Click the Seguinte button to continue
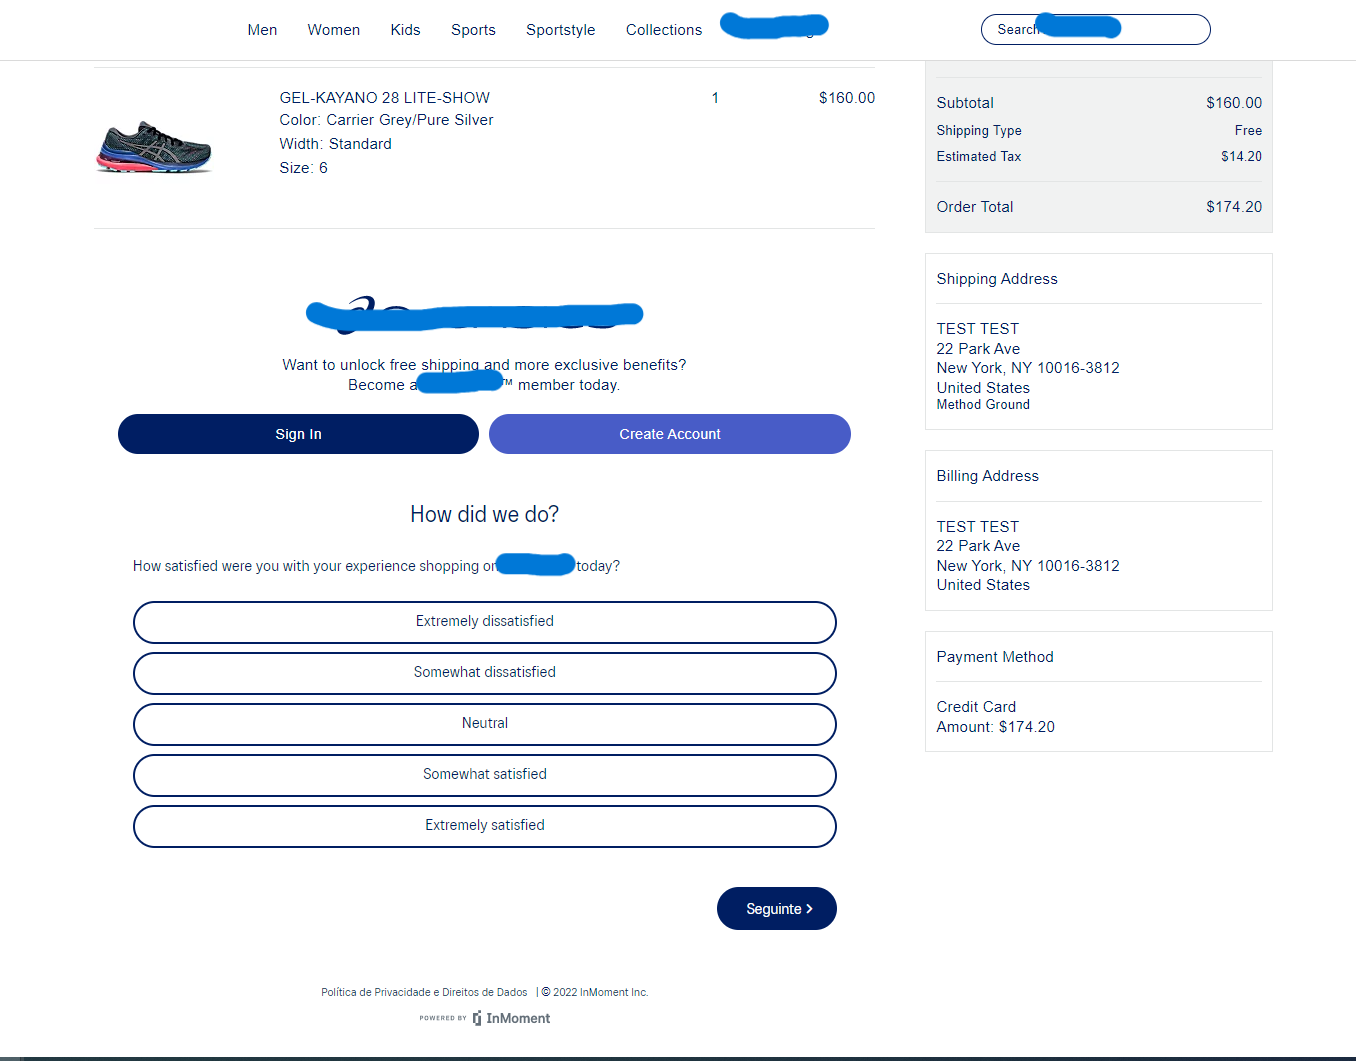The image size is (1356, 1061). pyautogui.click(x=776, y=908)
